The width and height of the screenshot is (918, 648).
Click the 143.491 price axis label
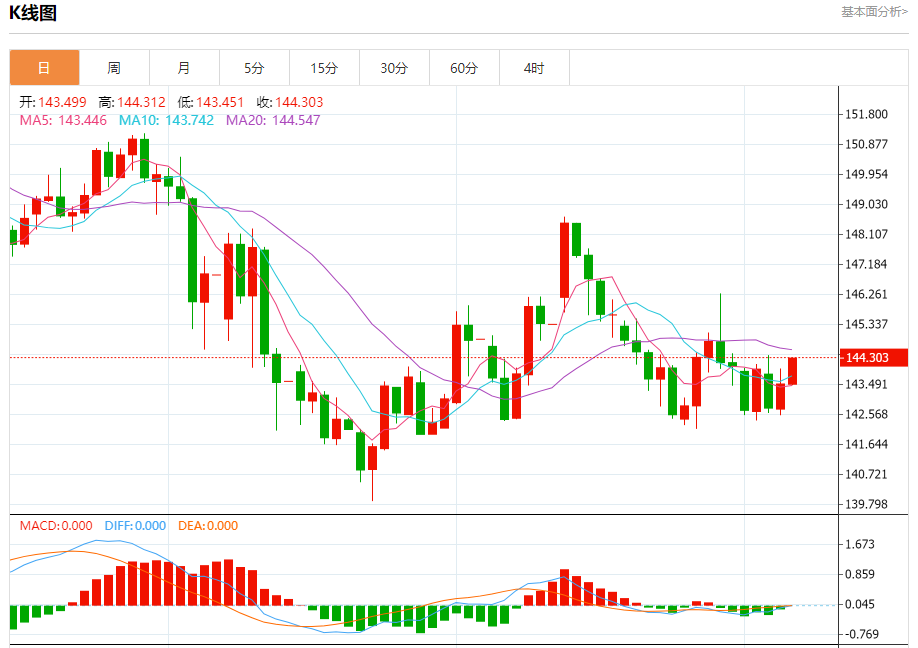pos(866,385)
